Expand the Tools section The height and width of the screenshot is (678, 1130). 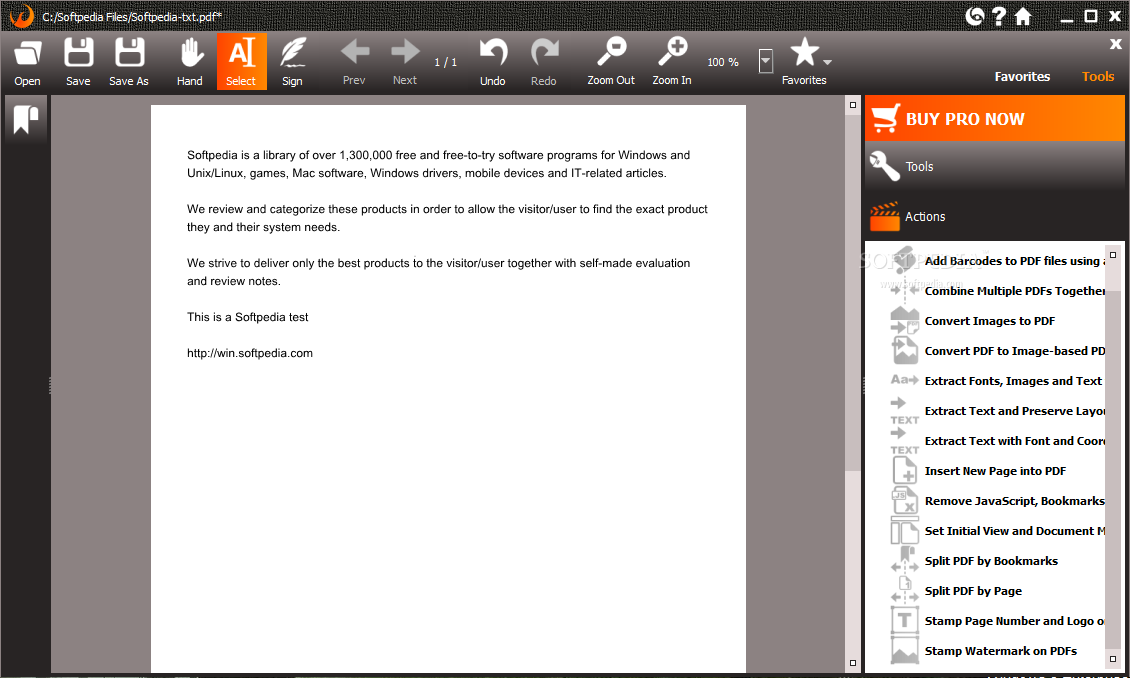point(995,166)
